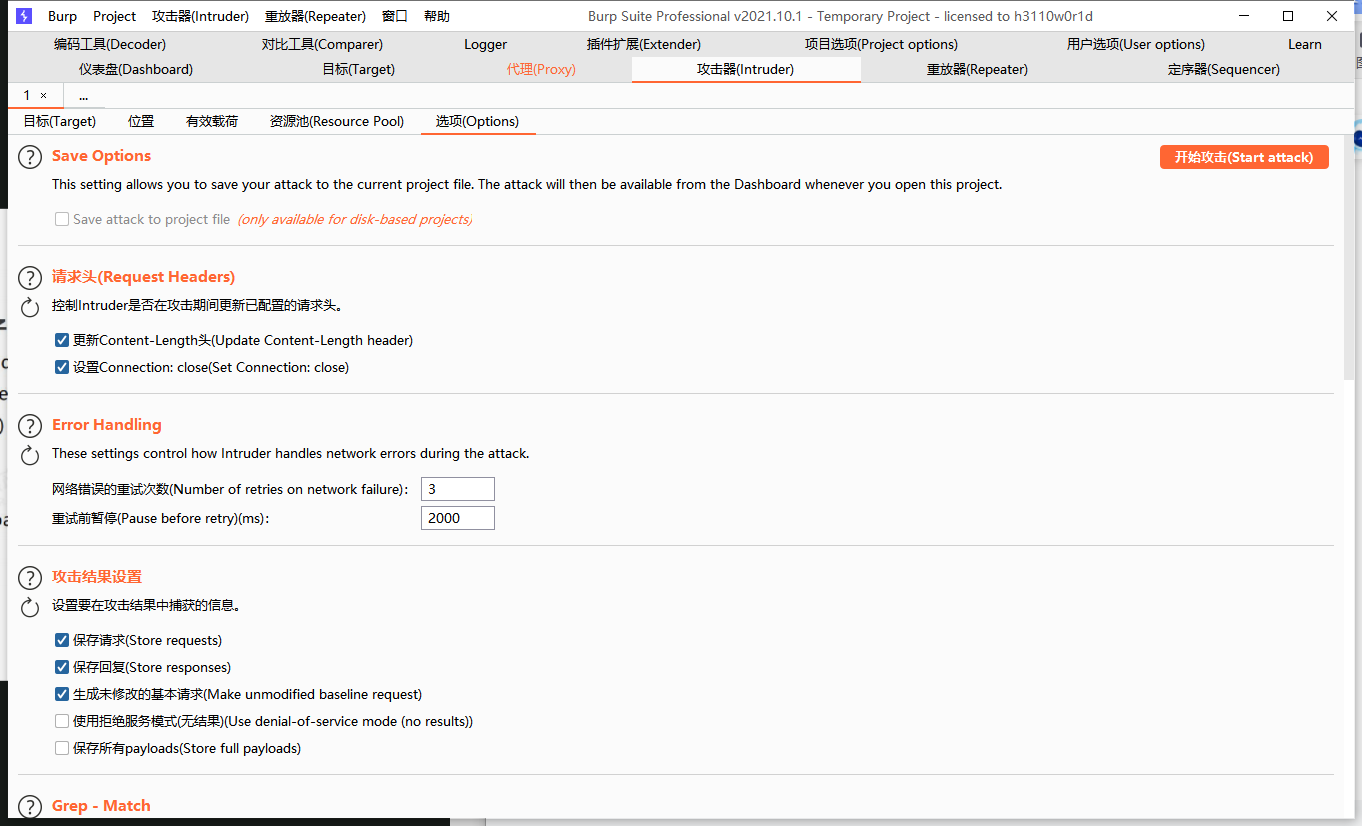Disable 生成未修改的基本请求(baseline request)

[61, 693]
